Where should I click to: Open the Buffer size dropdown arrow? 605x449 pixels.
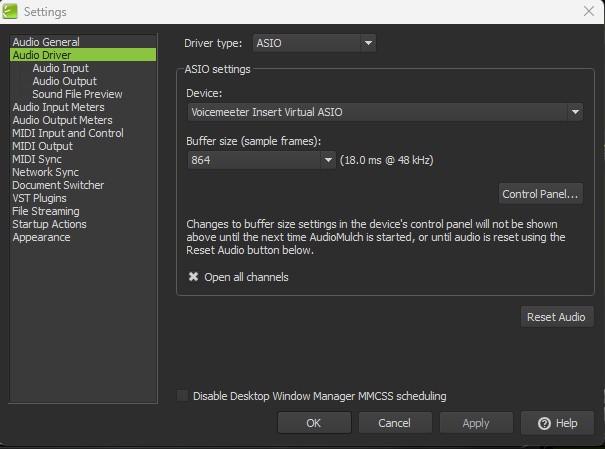pyautogui.click(x=328, y=160)
